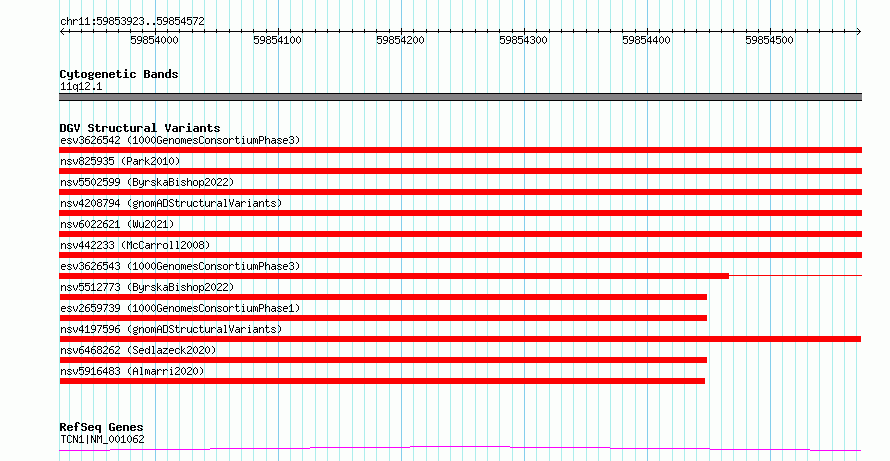Click ruler position 59854100

[278, 40]
